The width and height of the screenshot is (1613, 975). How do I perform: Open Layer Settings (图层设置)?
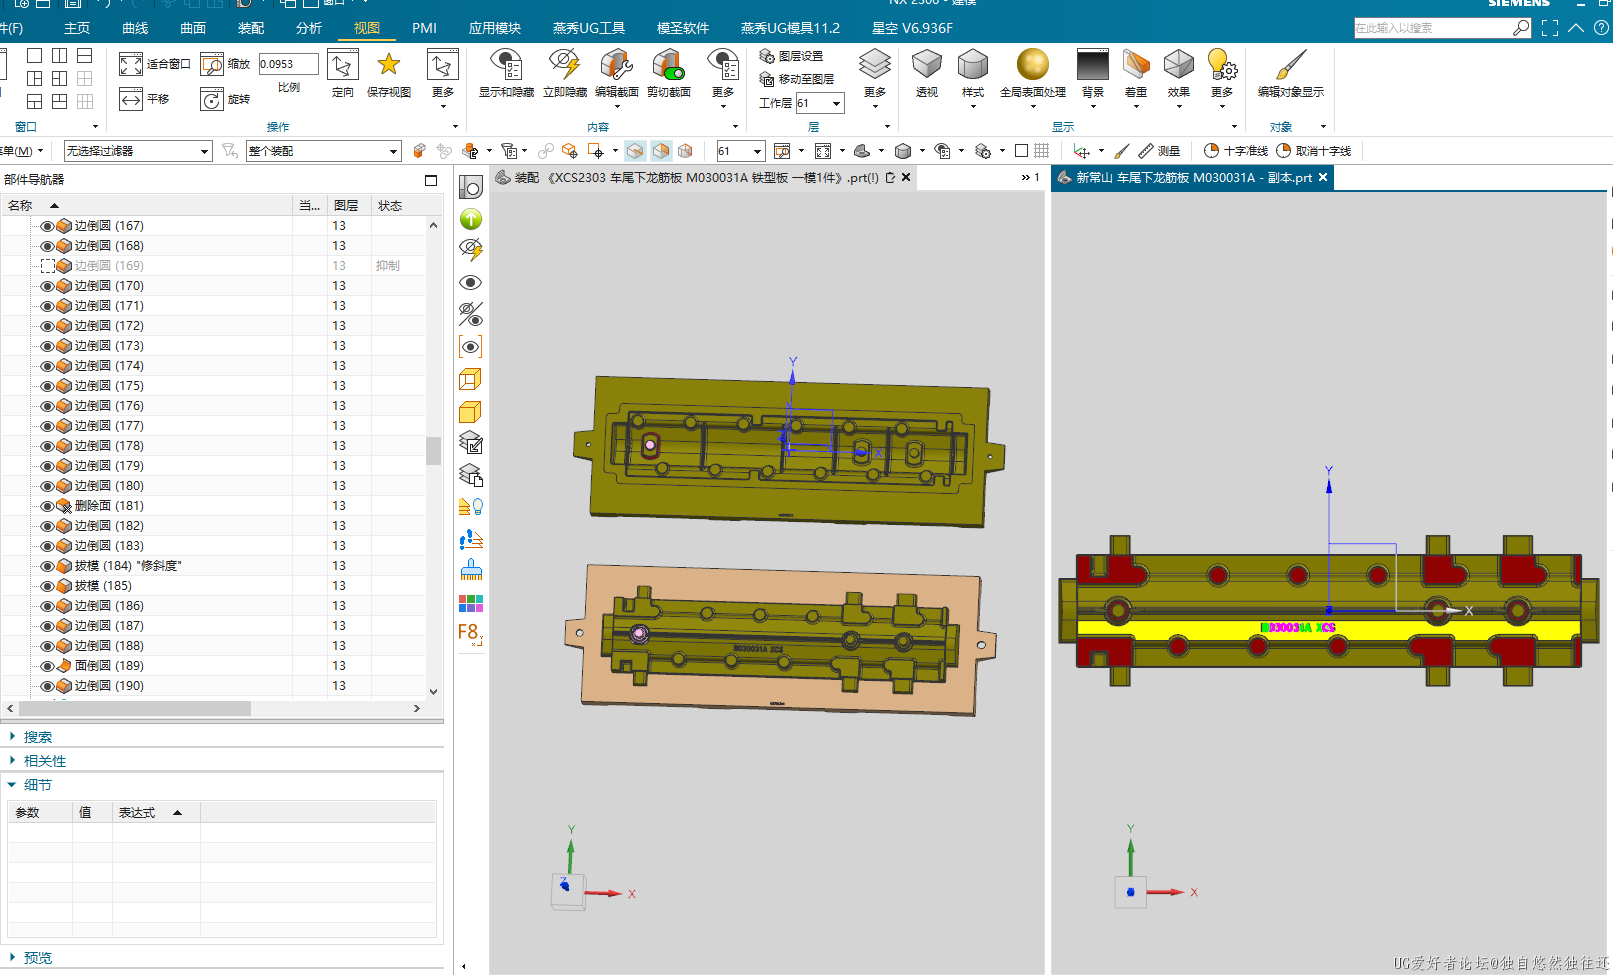pyautogui.click(x=791, y=56)
